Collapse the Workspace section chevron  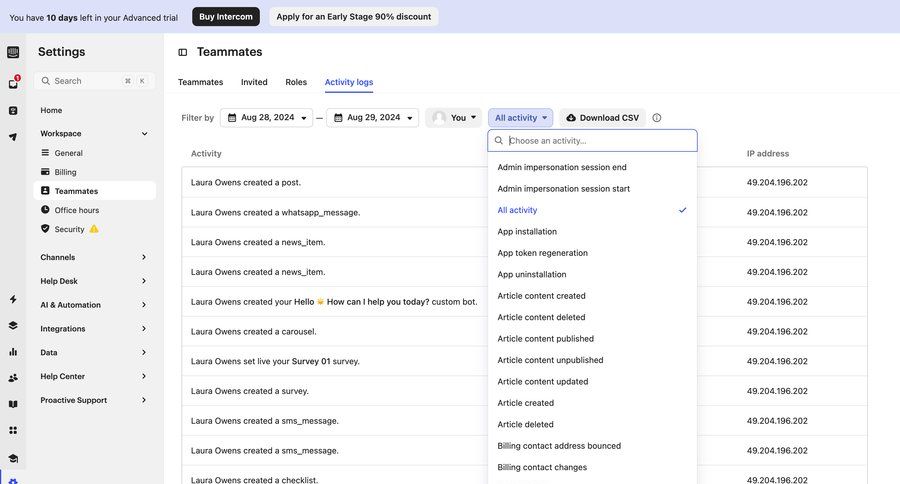[x=145, y=133]
